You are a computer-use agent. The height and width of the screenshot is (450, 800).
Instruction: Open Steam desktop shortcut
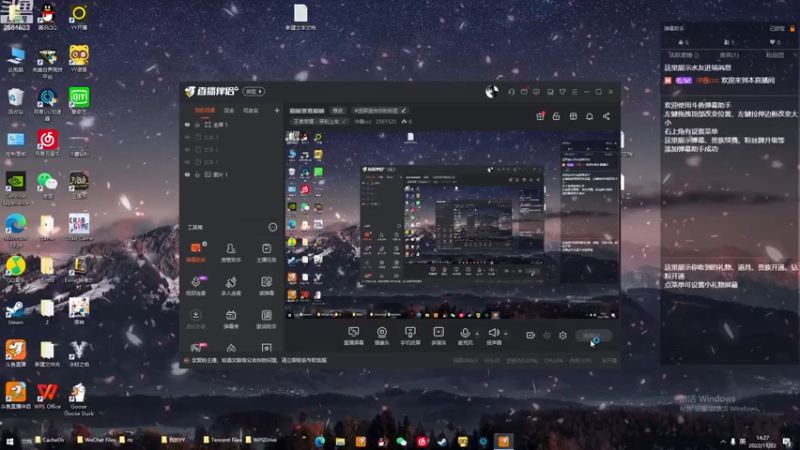(15, 313)
